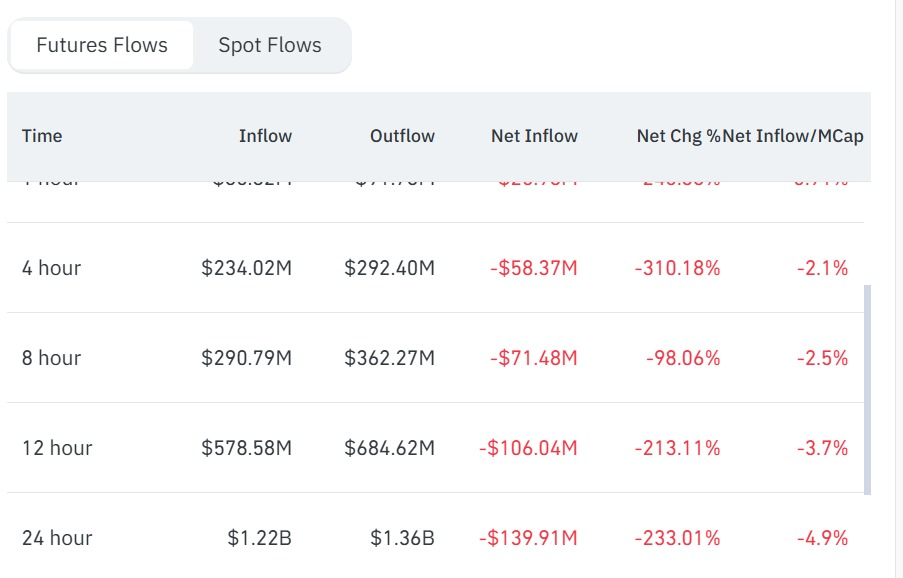Click the Outflow column header
Image resolution: width=903 pixels, height=578 pixels.
[x=402, y=136]
